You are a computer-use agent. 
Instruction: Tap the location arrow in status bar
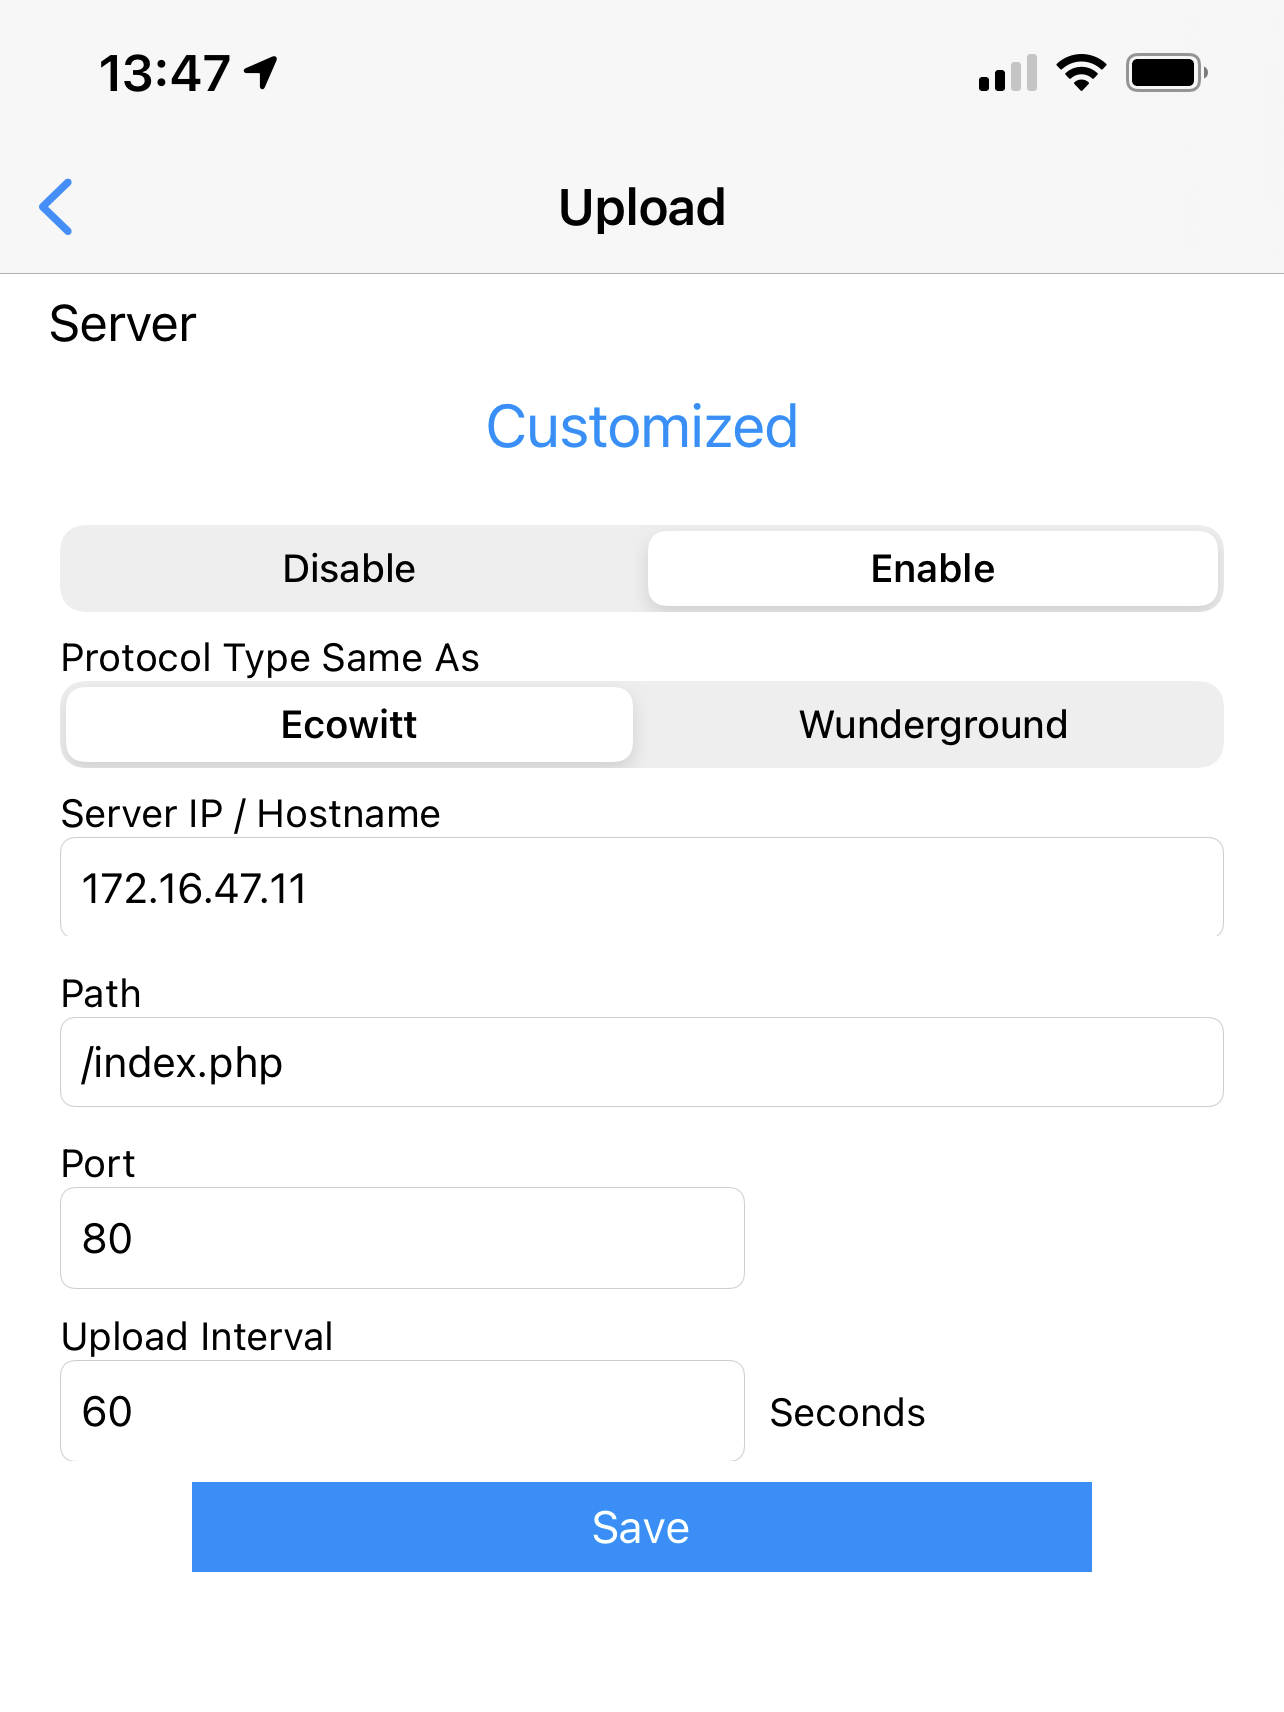(261, 72)
